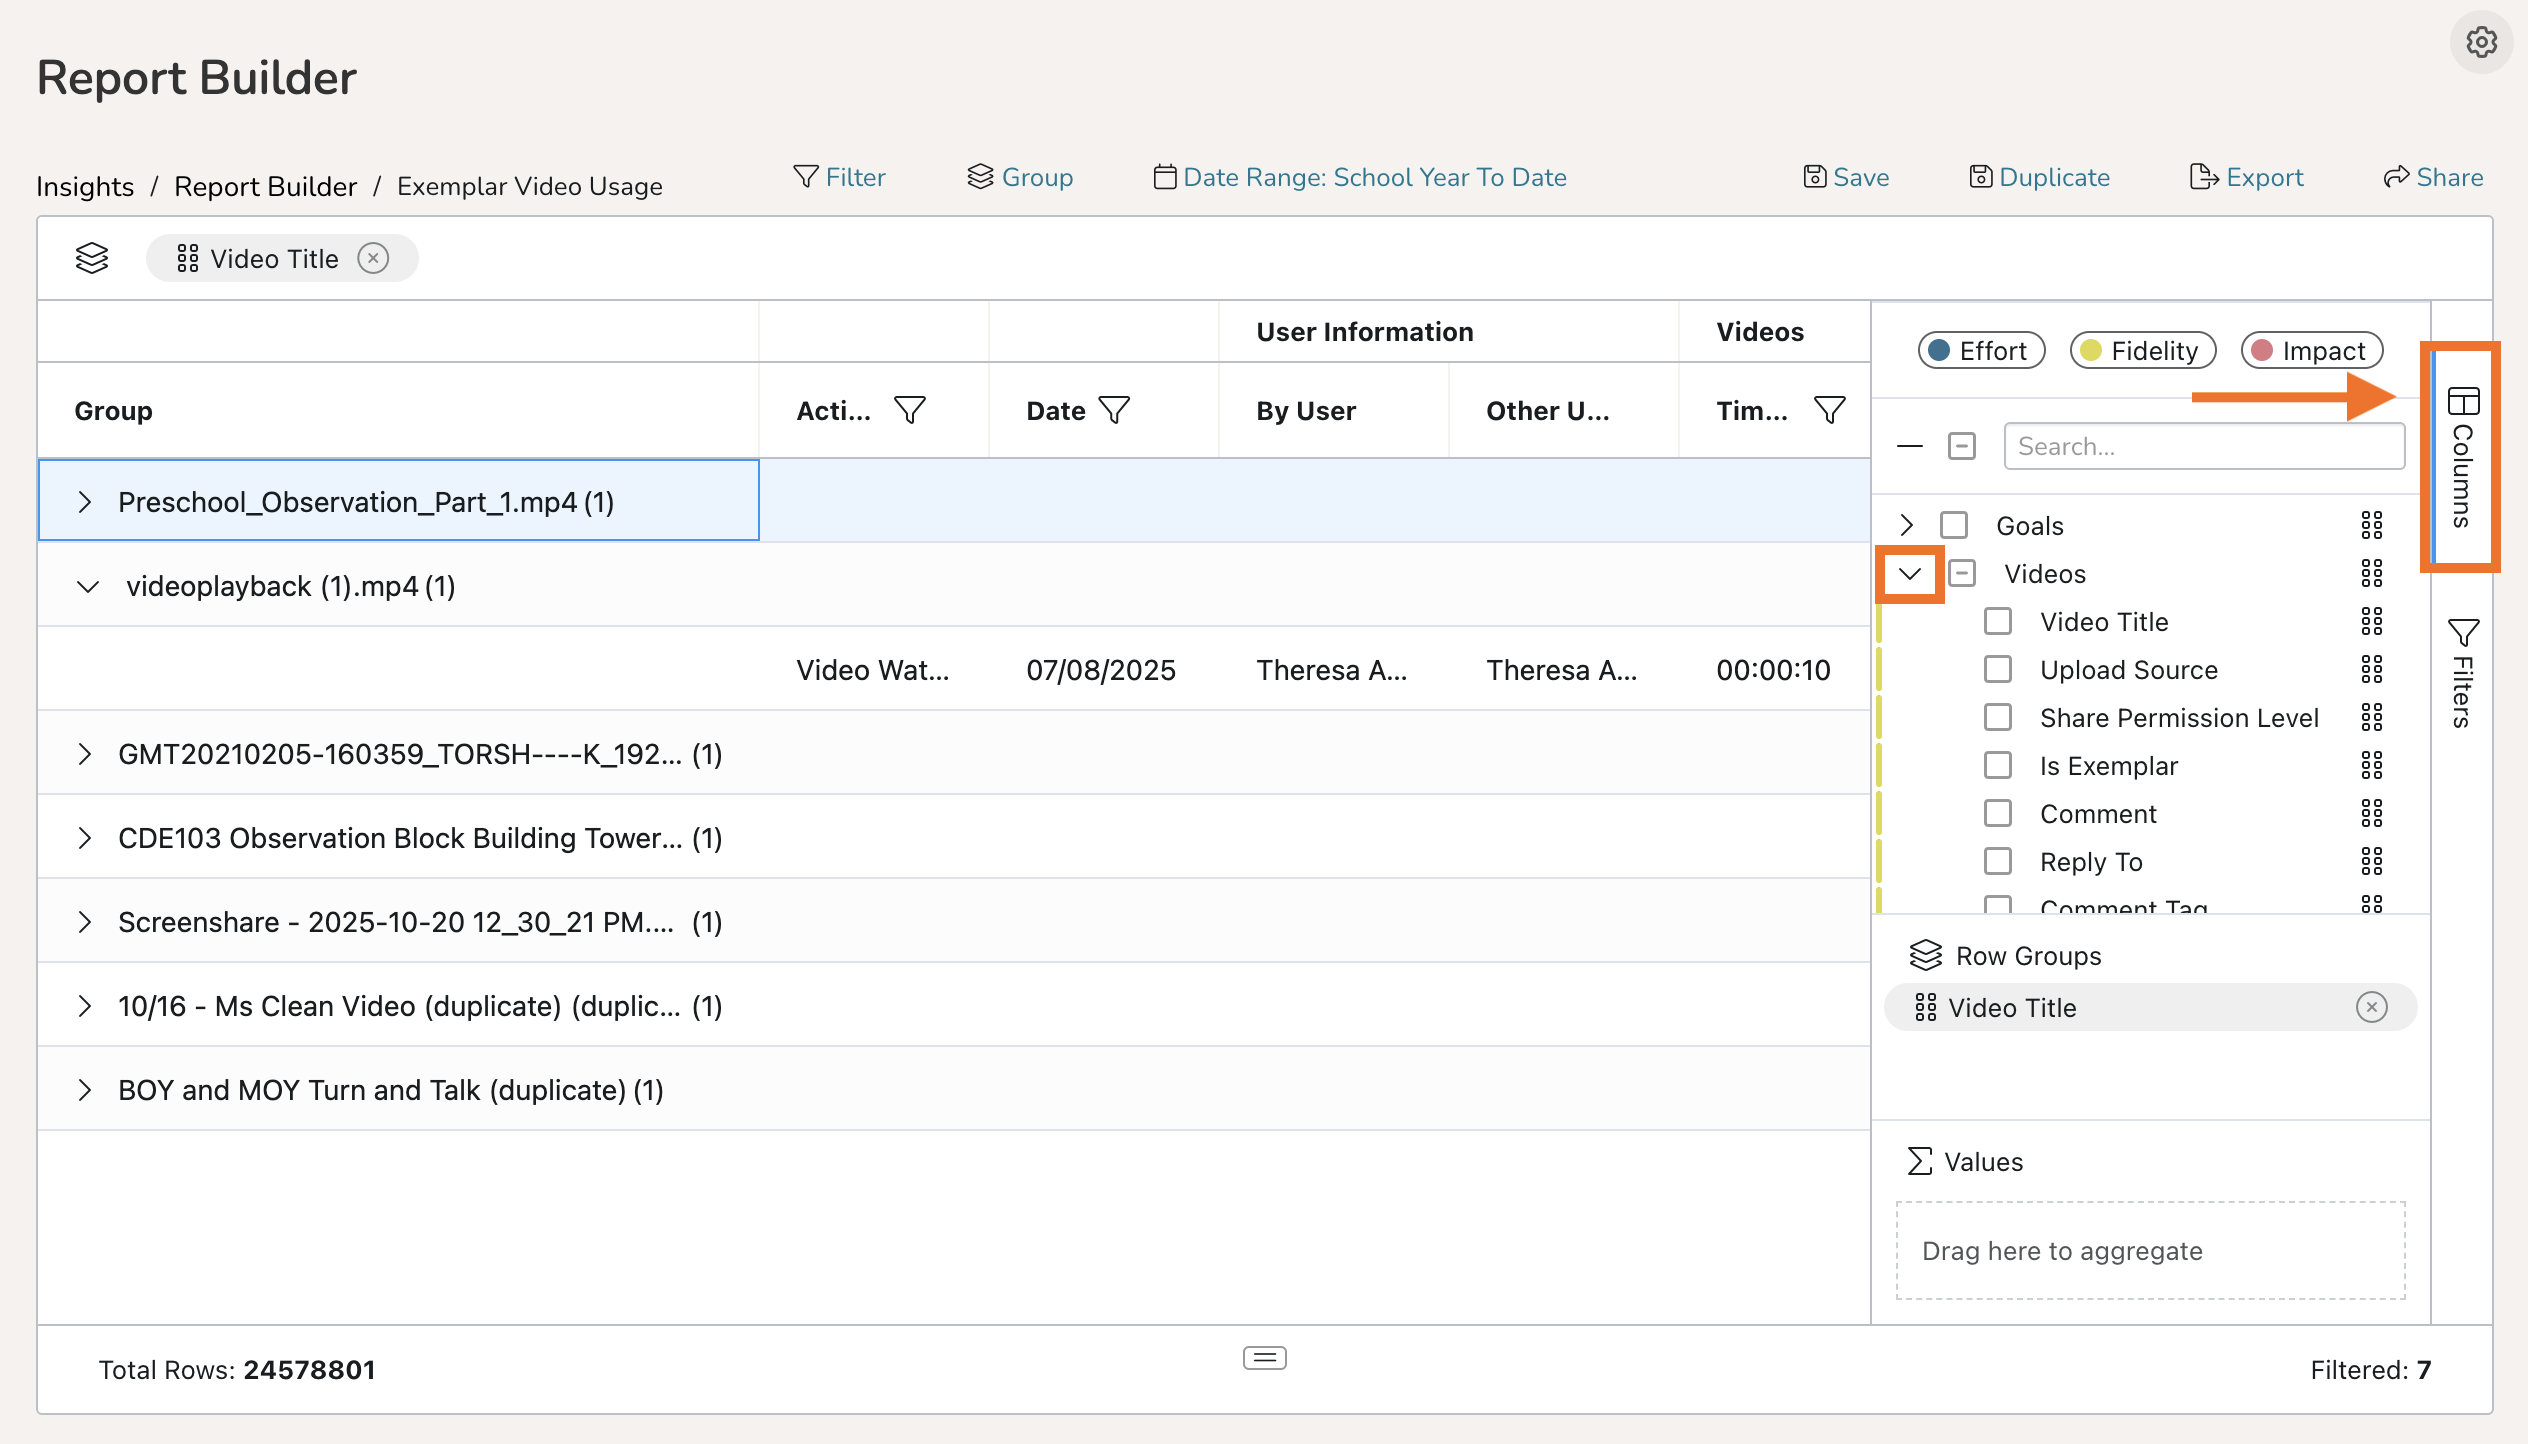Toggle the Goals group checkbox

point(1953,525)
